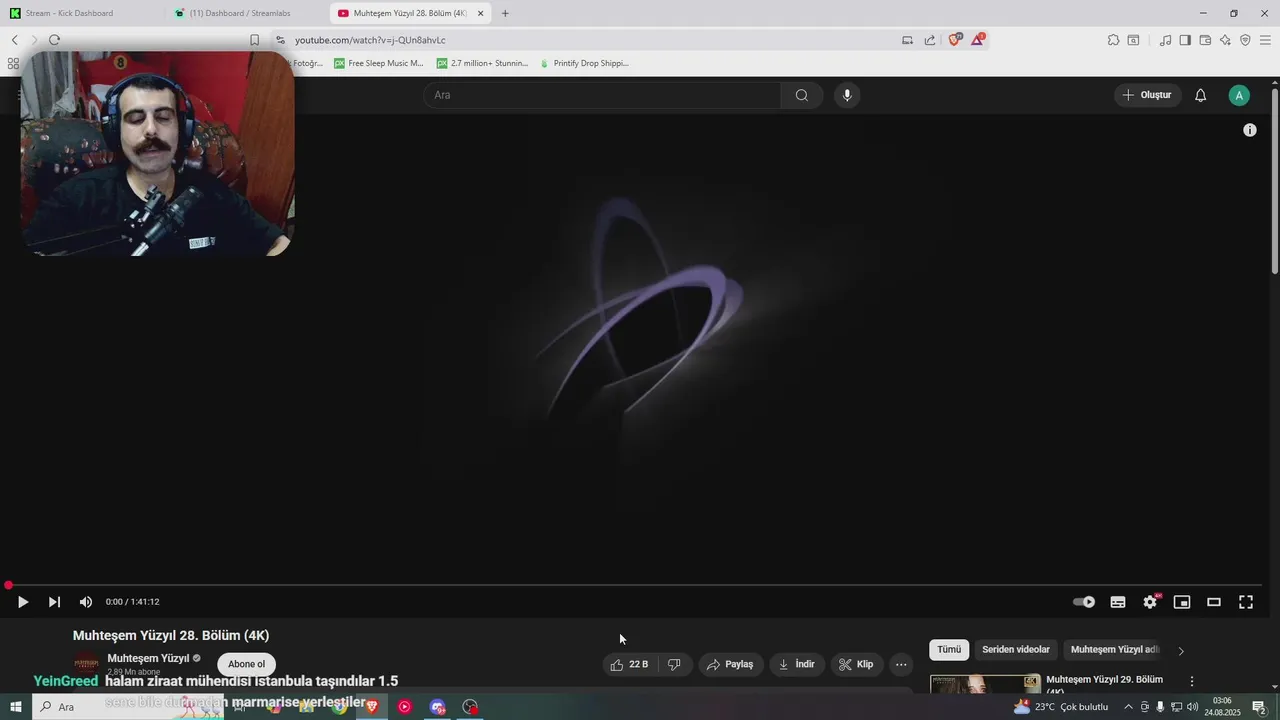This screenshot has width=1280, height=720.
Task: Open the Oluştur create button
Action: pyautogui.click(x=1147, y=95)
